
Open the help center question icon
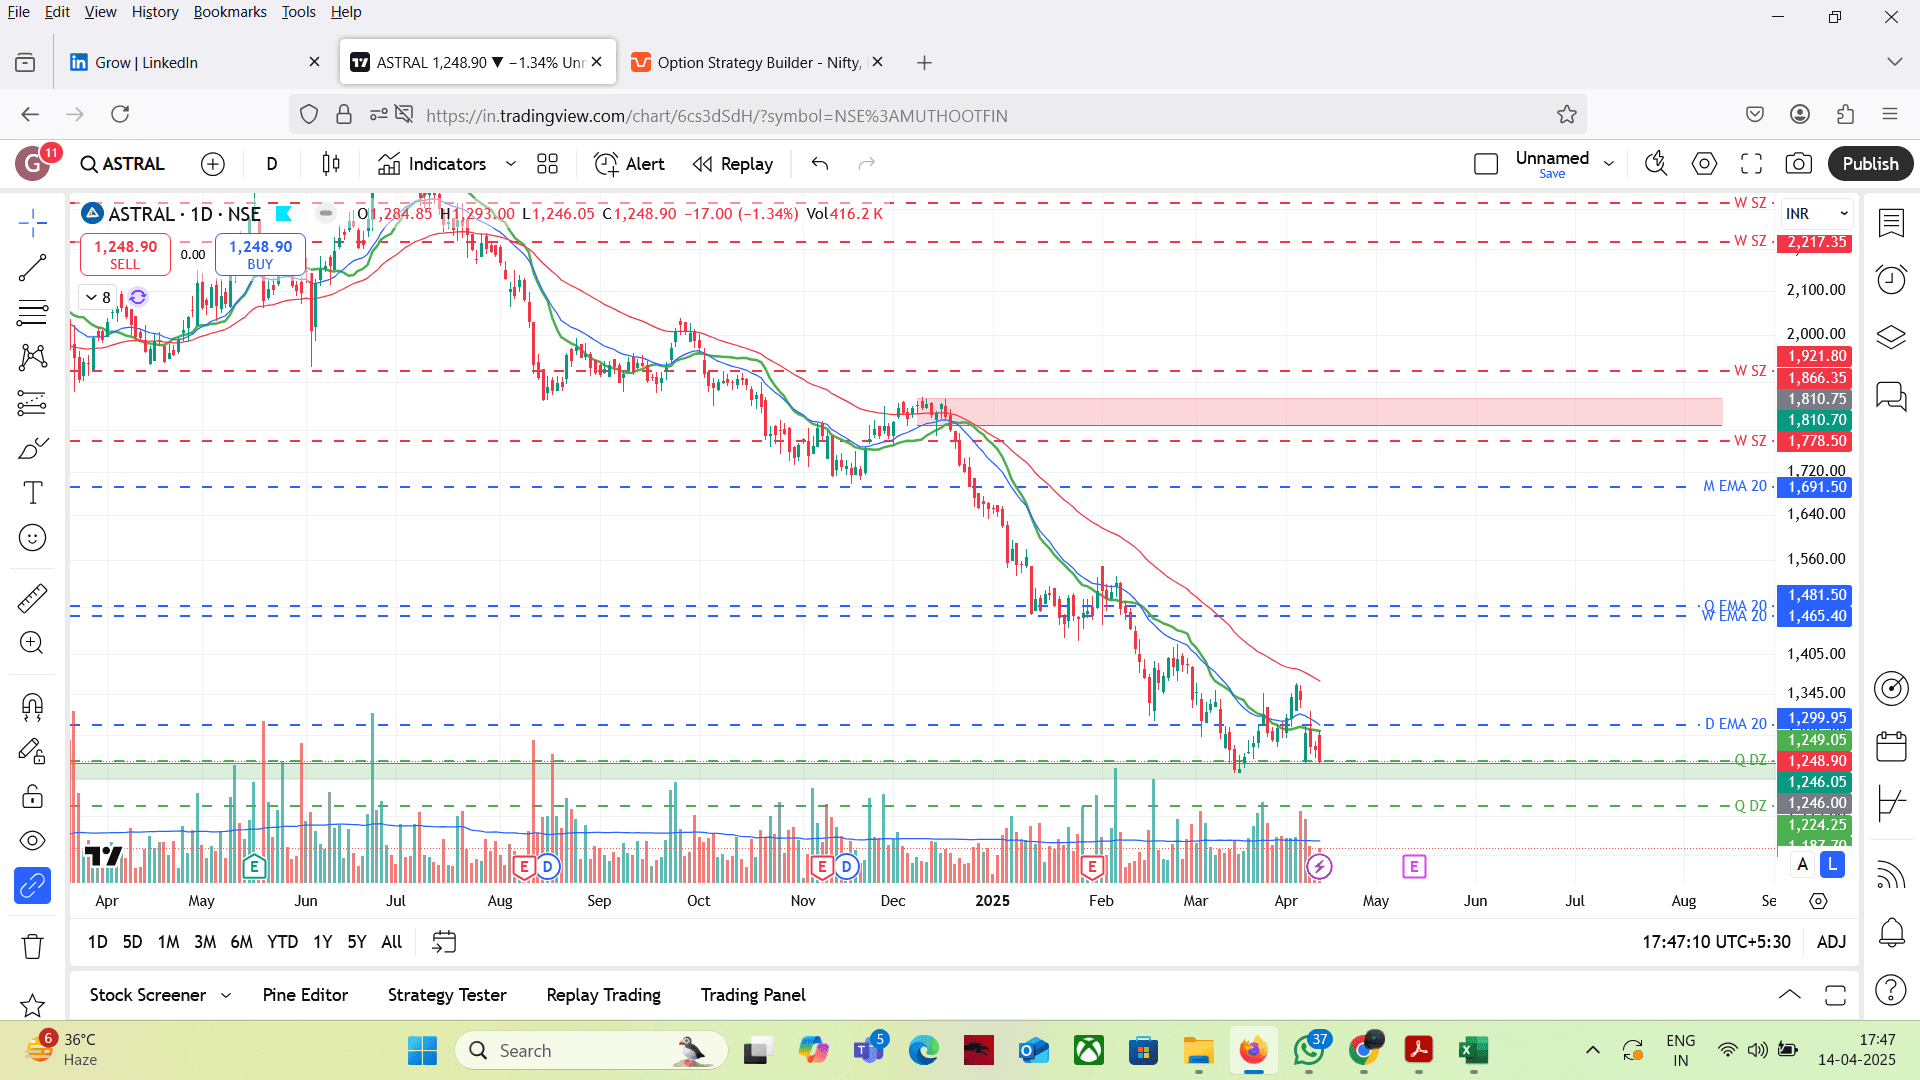(x=1891, y=990)
